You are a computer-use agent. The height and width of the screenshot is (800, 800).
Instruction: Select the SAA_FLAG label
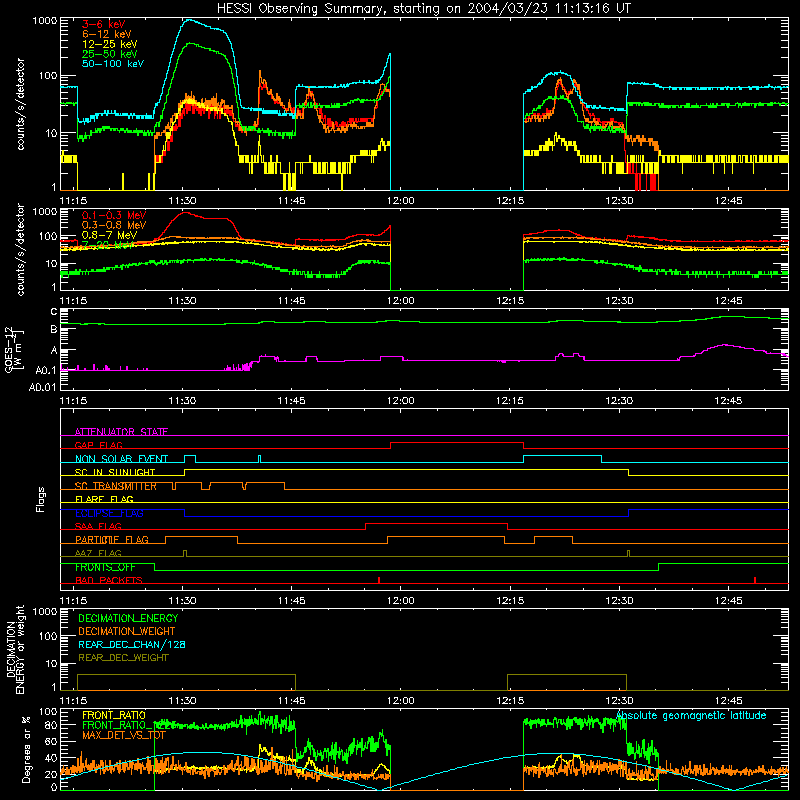click(x=98, y=526)
